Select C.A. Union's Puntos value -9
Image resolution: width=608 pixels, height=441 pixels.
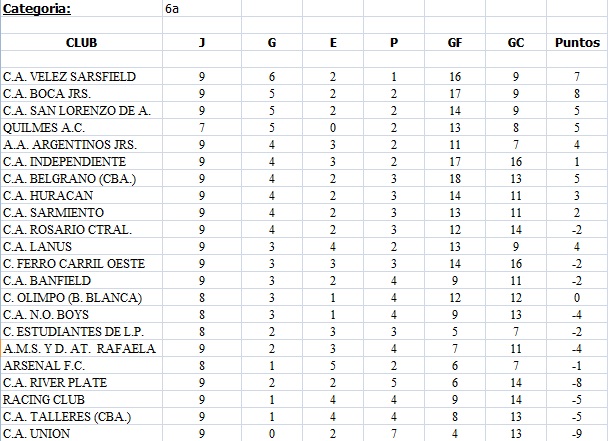coord(577,434)
